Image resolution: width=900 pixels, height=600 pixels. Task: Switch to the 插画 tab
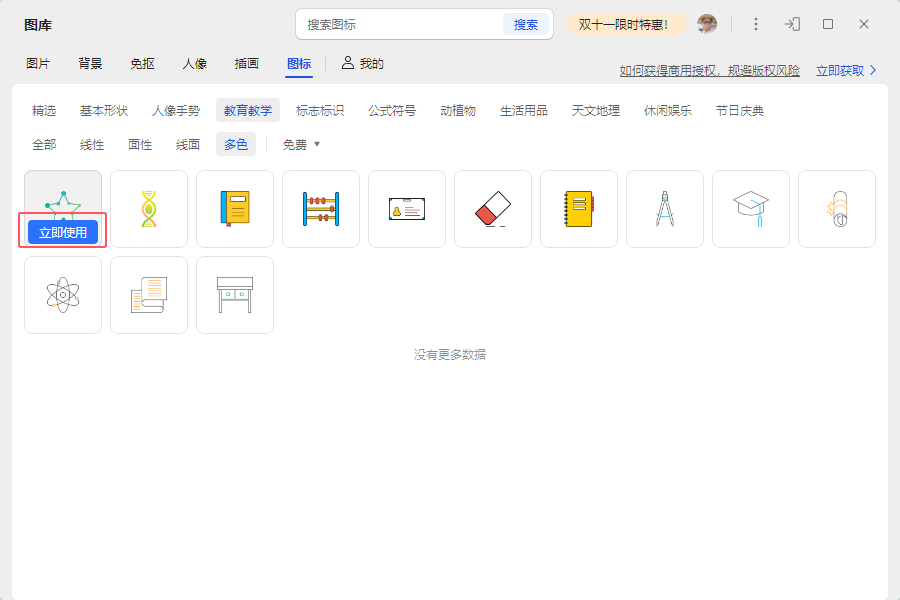[x=247, y=64]
